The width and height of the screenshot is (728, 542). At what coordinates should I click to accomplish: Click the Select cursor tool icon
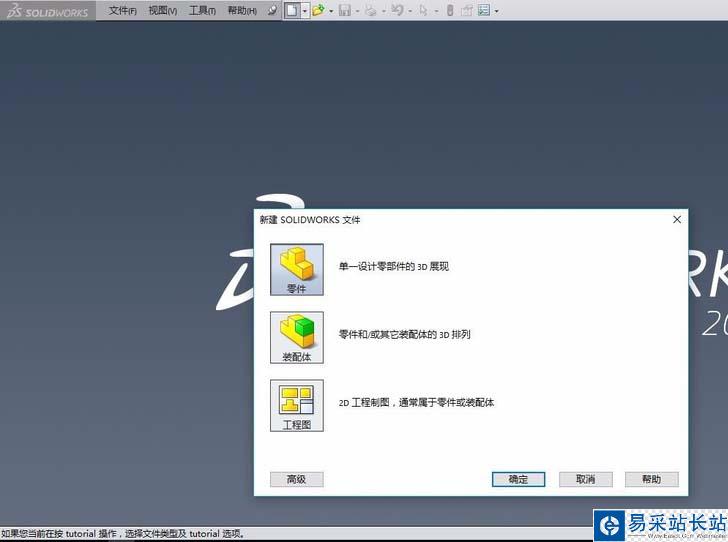coord(423,10)
